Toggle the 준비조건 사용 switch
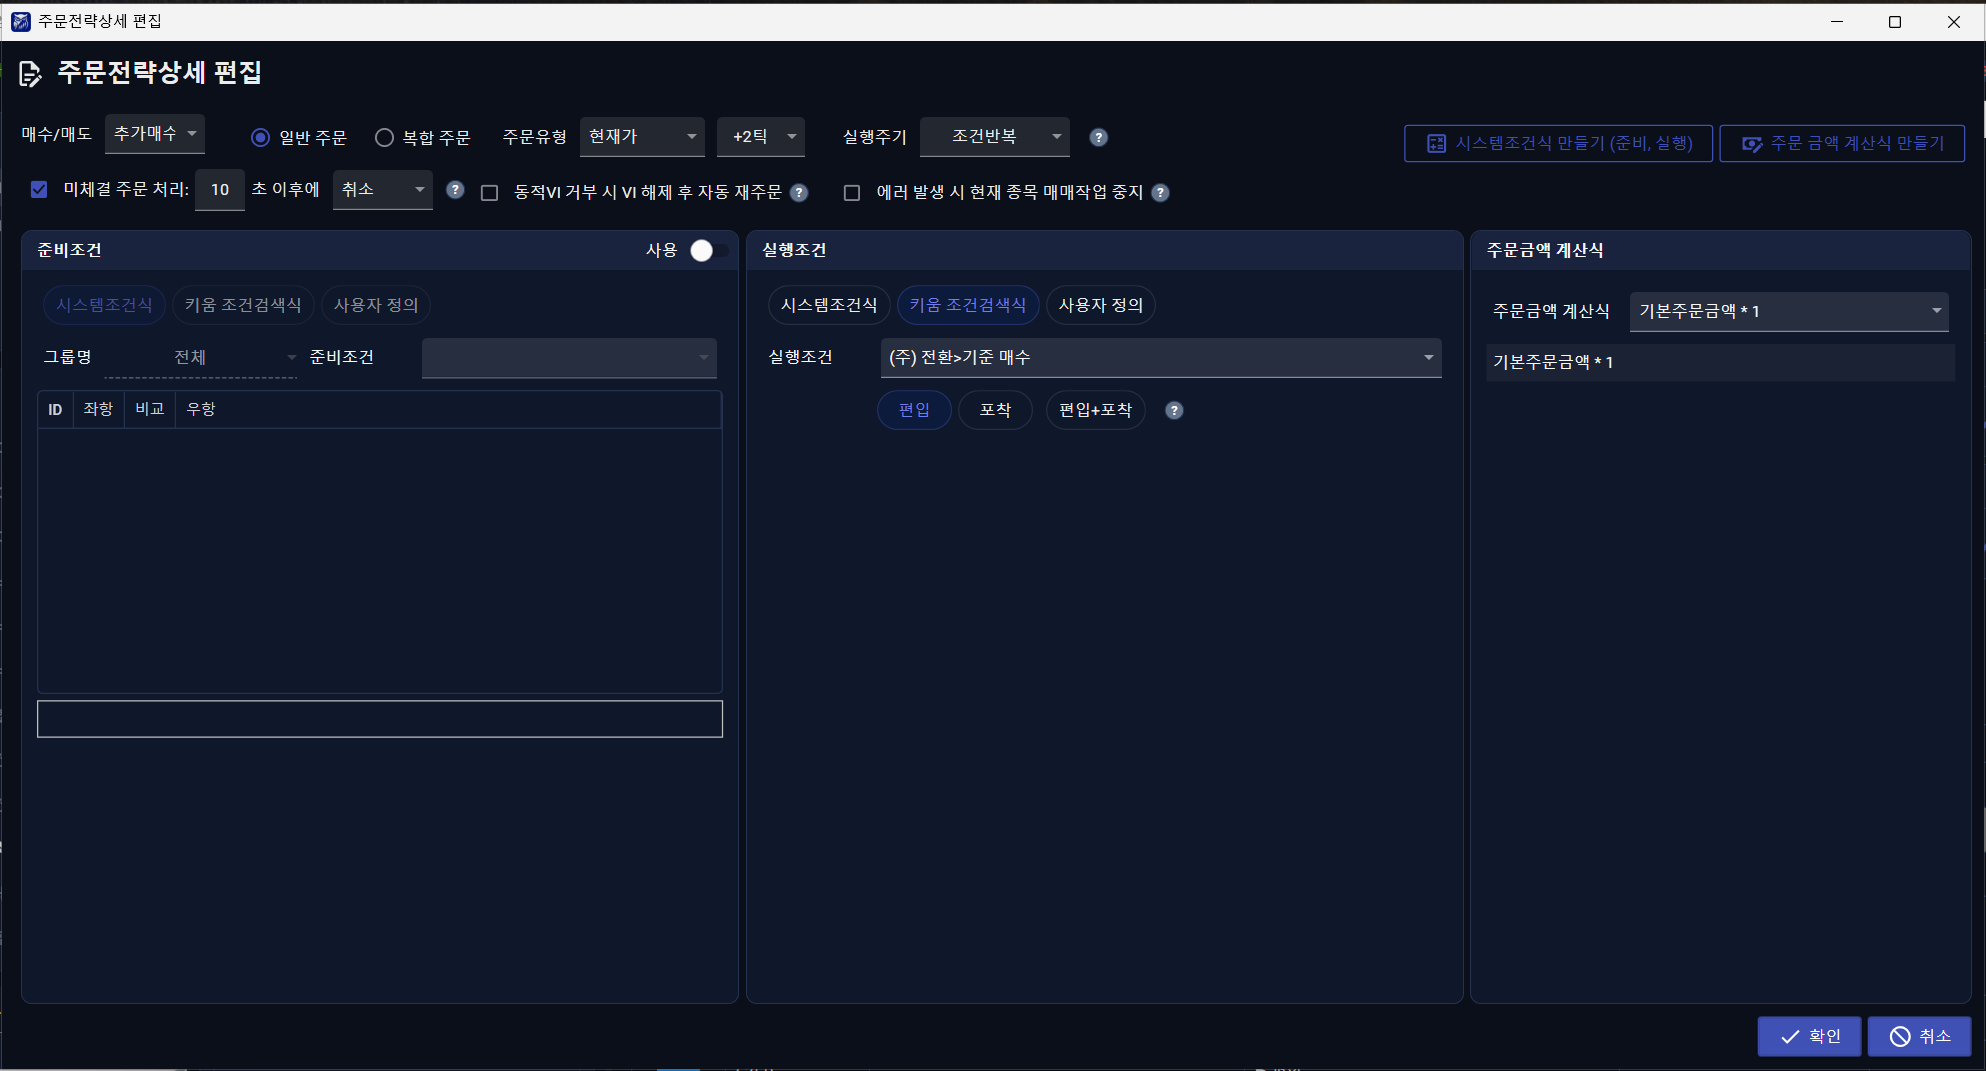The image size is (1986, 1071). 709,250
